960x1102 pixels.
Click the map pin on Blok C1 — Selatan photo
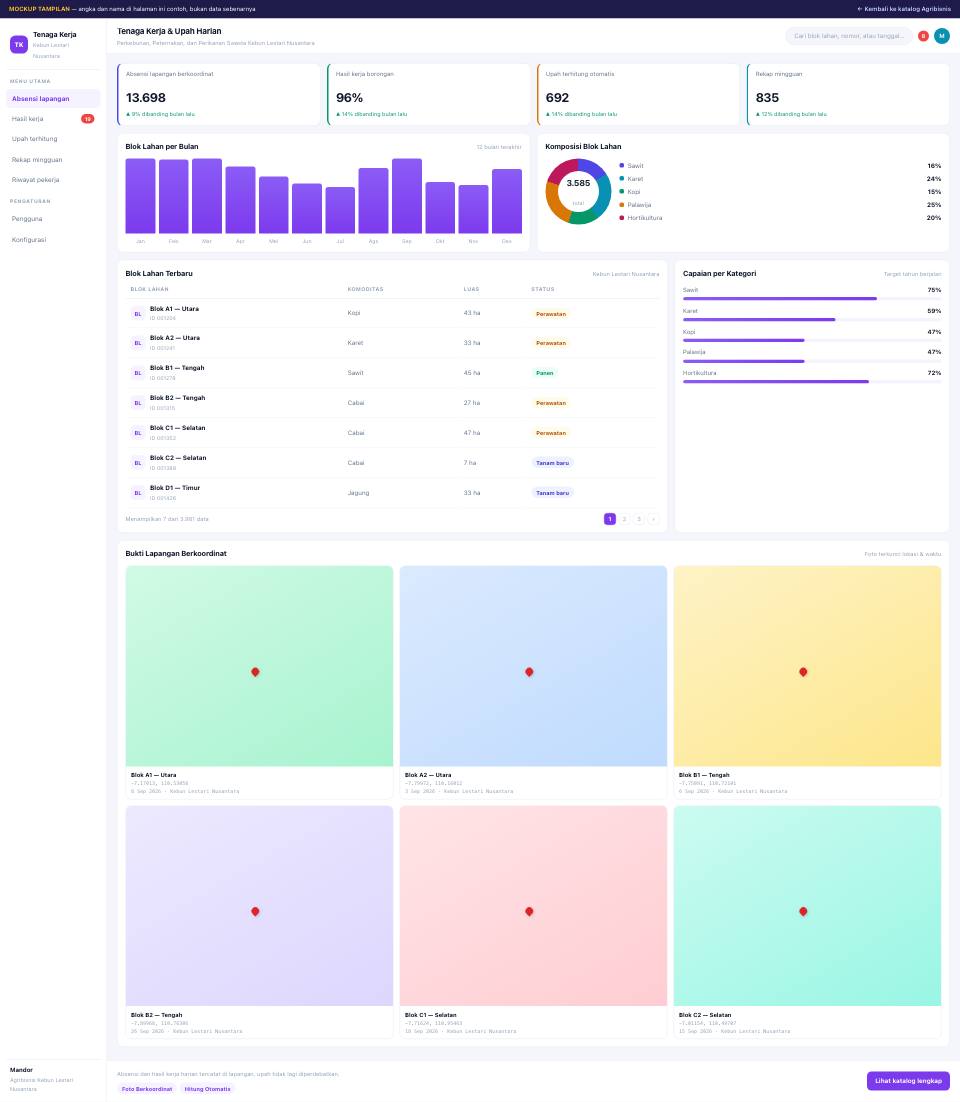pos(529,912)
